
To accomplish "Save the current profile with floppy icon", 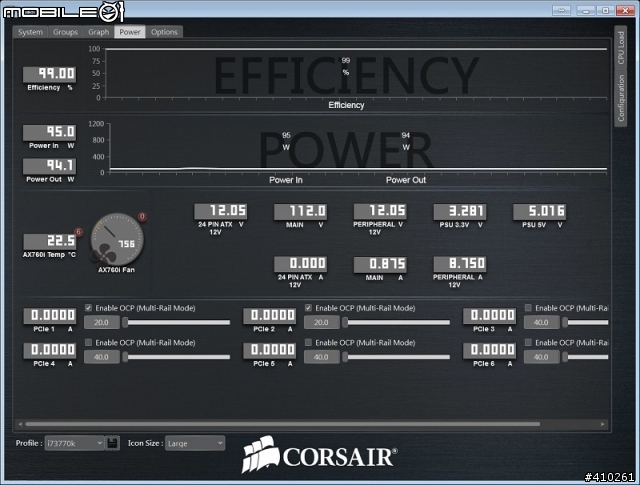I will click(x=112, y=443).
